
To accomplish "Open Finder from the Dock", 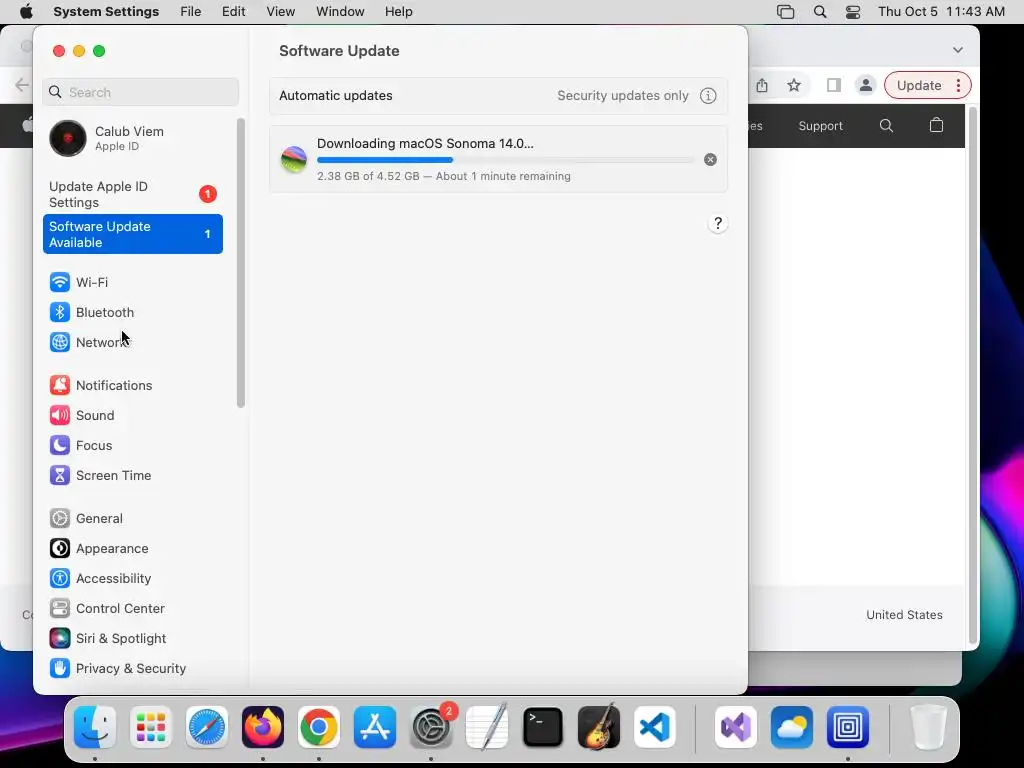I will click(95, 727).
